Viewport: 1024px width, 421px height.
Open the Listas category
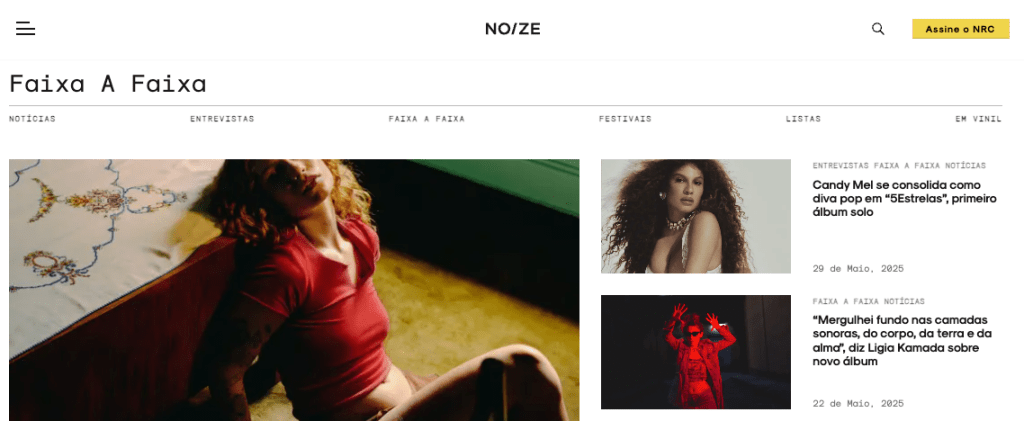pos(803,119)
